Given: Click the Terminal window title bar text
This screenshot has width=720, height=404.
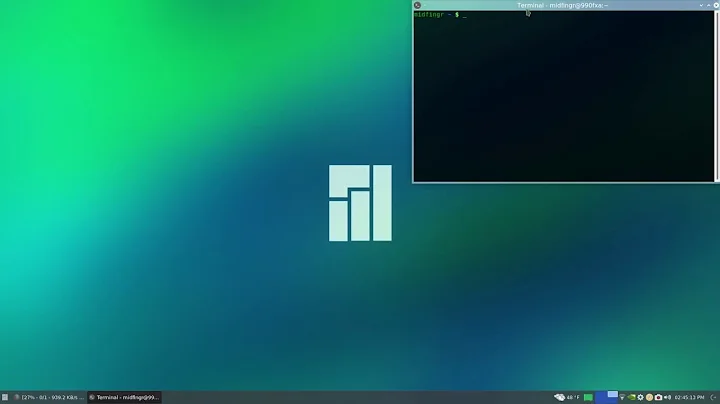Looking at the screenshot, I should [x=562, y=5].
